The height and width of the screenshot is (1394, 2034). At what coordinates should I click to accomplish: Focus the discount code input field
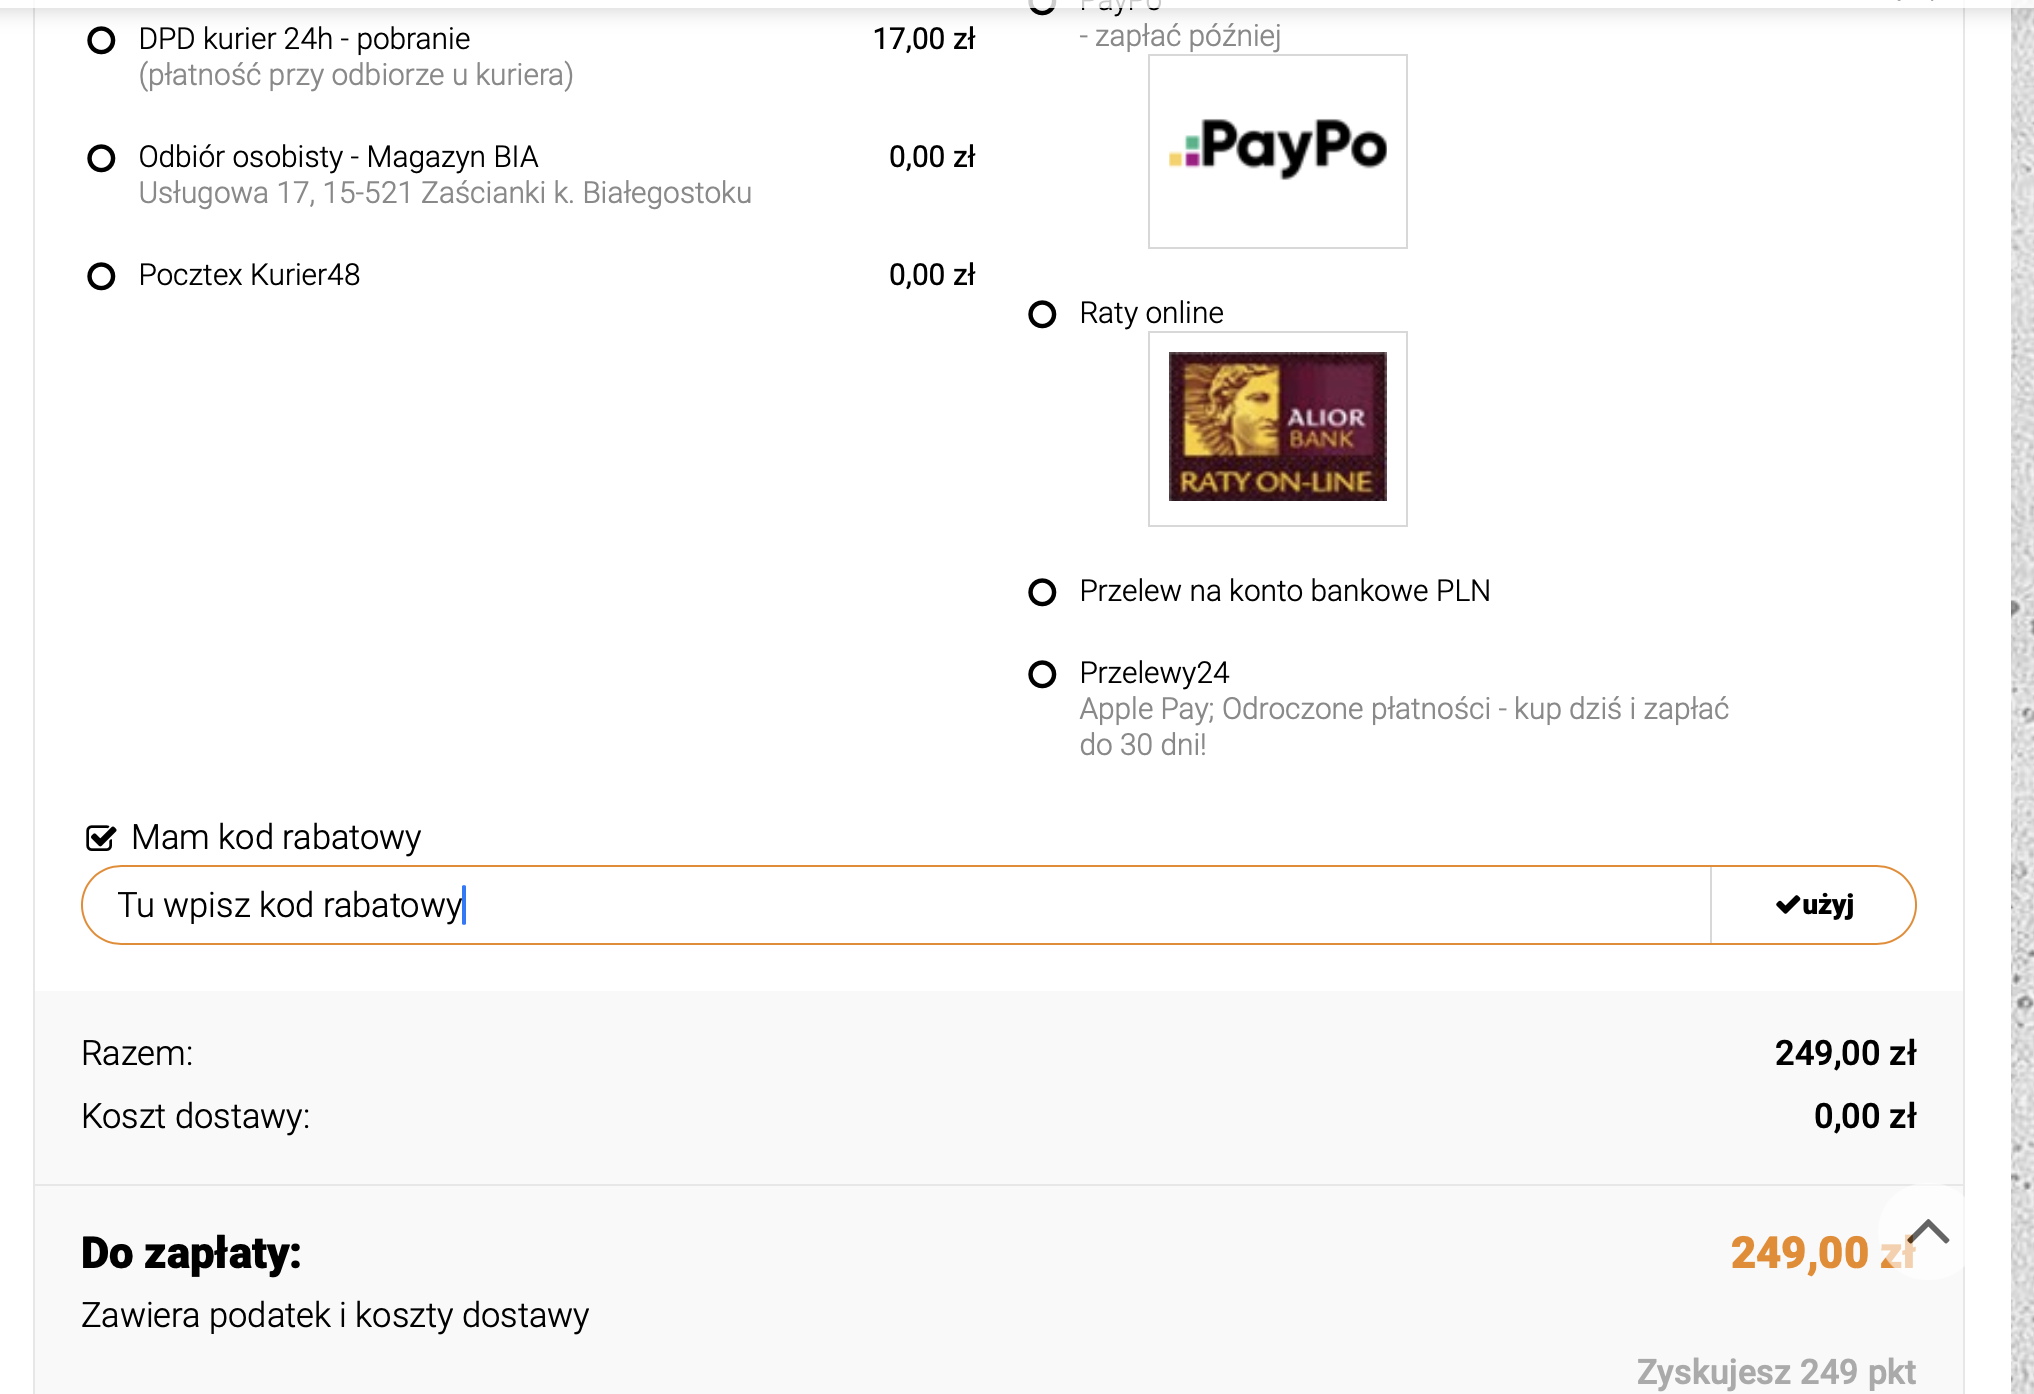(896, 905)
